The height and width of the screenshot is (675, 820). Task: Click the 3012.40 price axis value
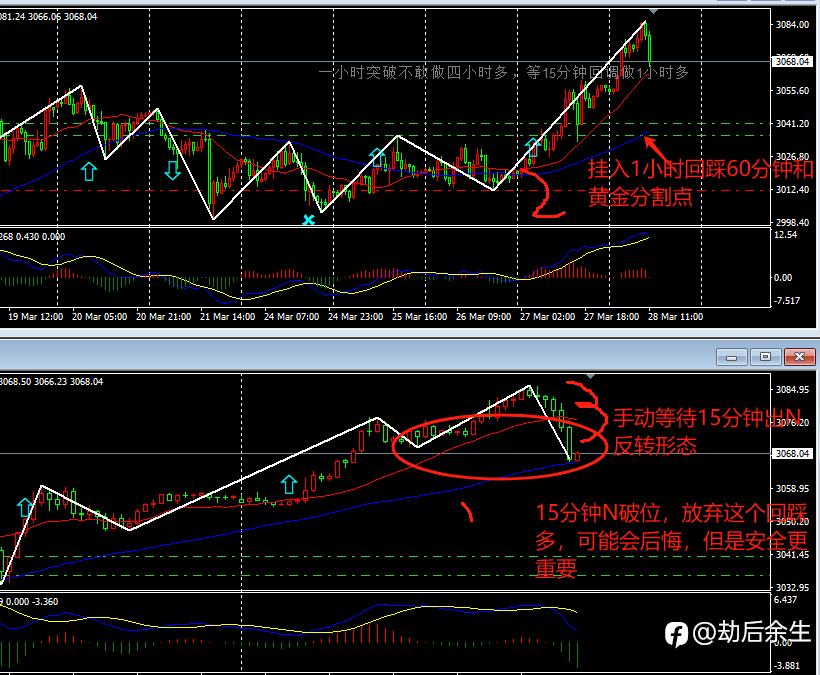coord(792,189)
